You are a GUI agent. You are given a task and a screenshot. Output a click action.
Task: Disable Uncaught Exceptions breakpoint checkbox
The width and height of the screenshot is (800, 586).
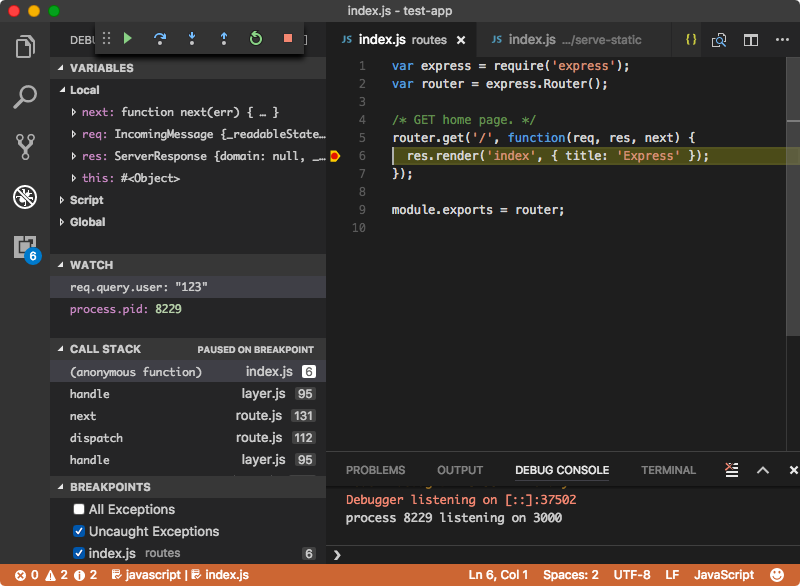point(79,531)
